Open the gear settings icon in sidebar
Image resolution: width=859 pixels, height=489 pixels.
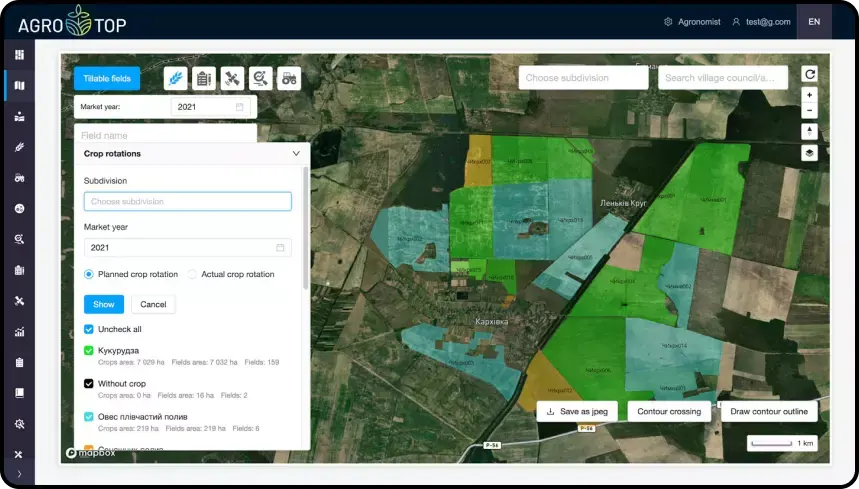pyautogui.click(x=20, y=424)
